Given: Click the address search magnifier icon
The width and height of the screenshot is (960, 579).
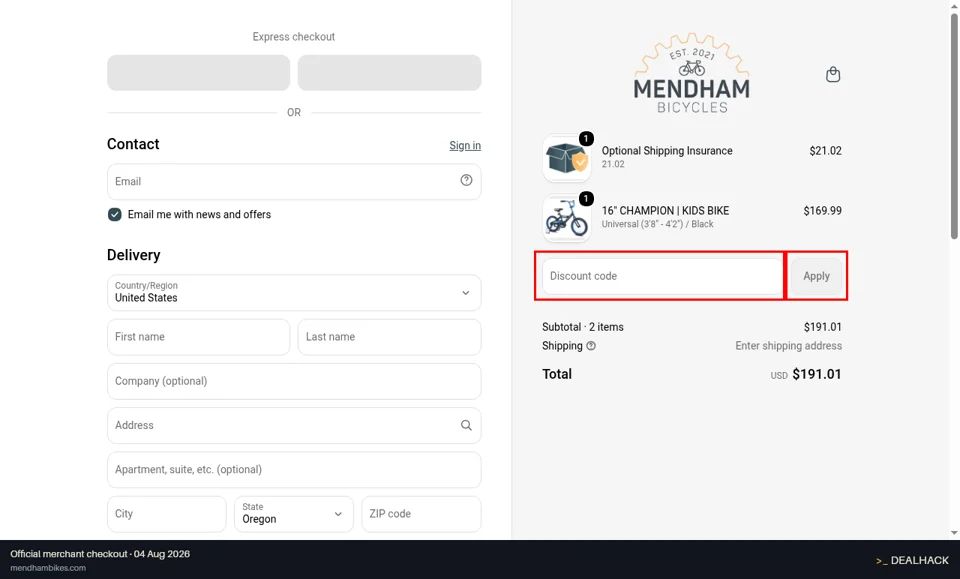Looking at the screenshot, I should (x=466, y=425).
